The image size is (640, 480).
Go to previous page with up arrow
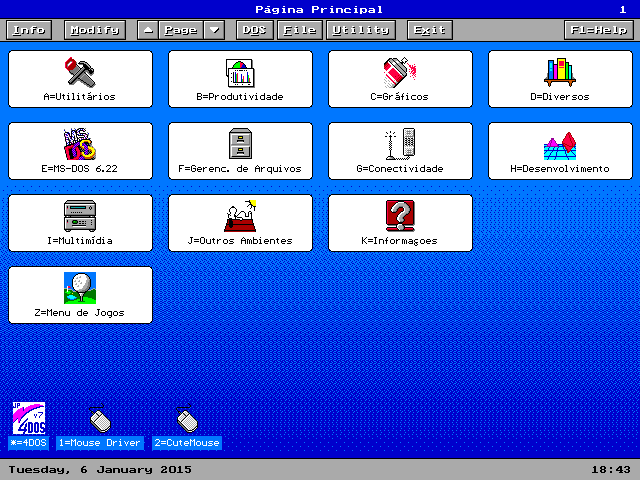click(x=148, y=30)
